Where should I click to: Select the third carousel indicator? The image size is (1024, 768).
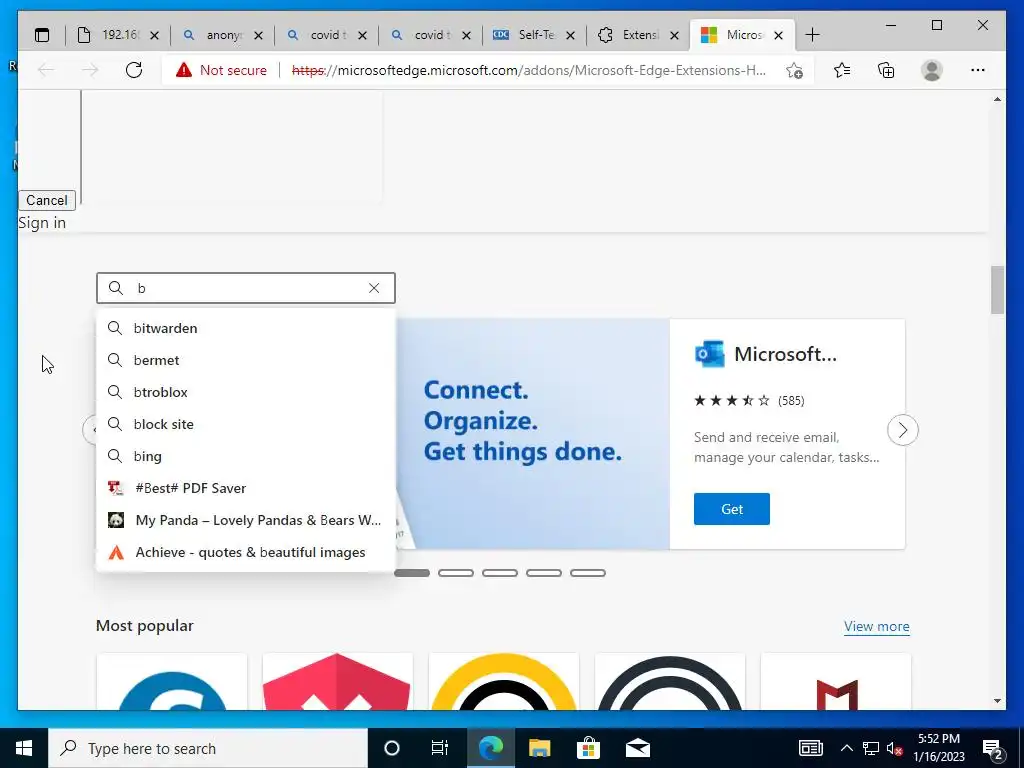click(500, 573)
